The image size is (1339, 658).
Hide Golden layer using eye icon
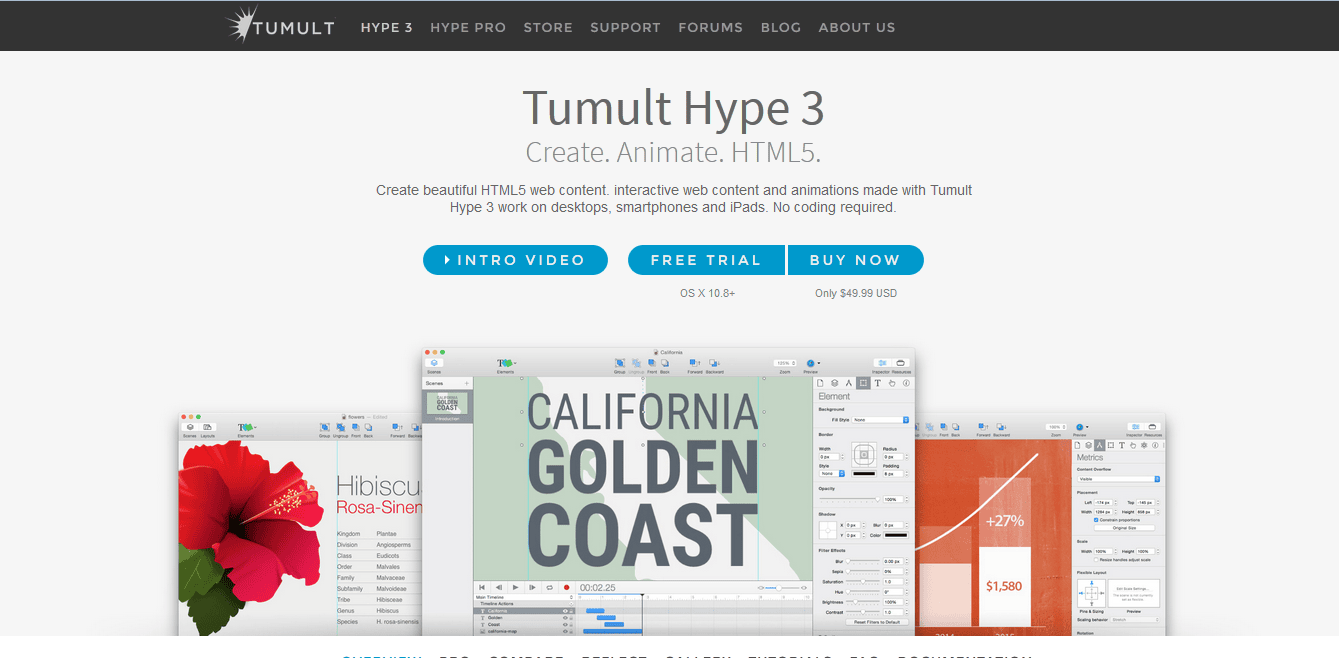(x=565, y=618)
